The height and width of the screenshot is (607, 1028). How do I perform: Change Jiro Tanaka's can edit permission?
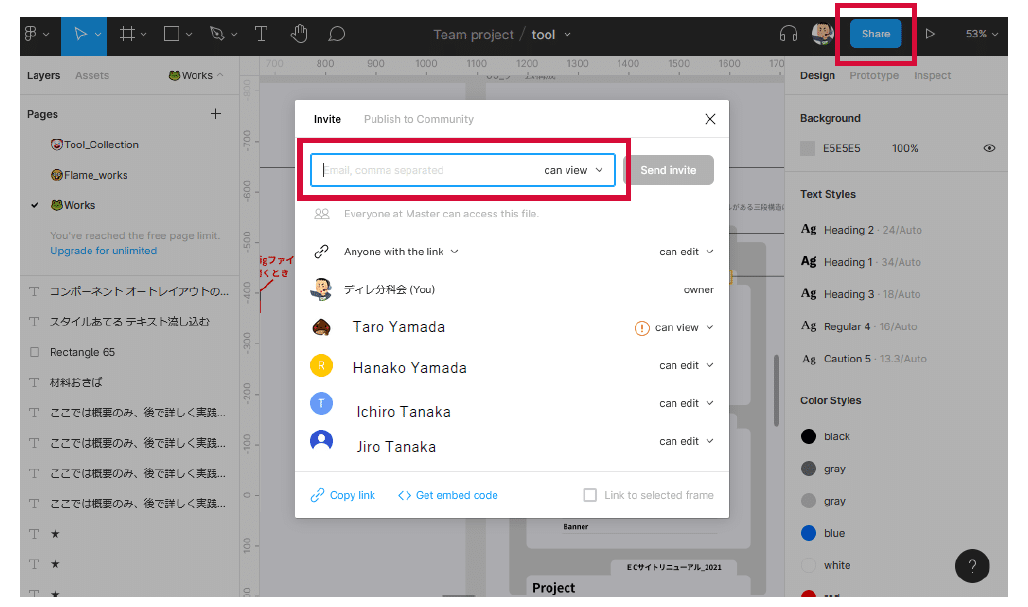[x=686, y=441]
